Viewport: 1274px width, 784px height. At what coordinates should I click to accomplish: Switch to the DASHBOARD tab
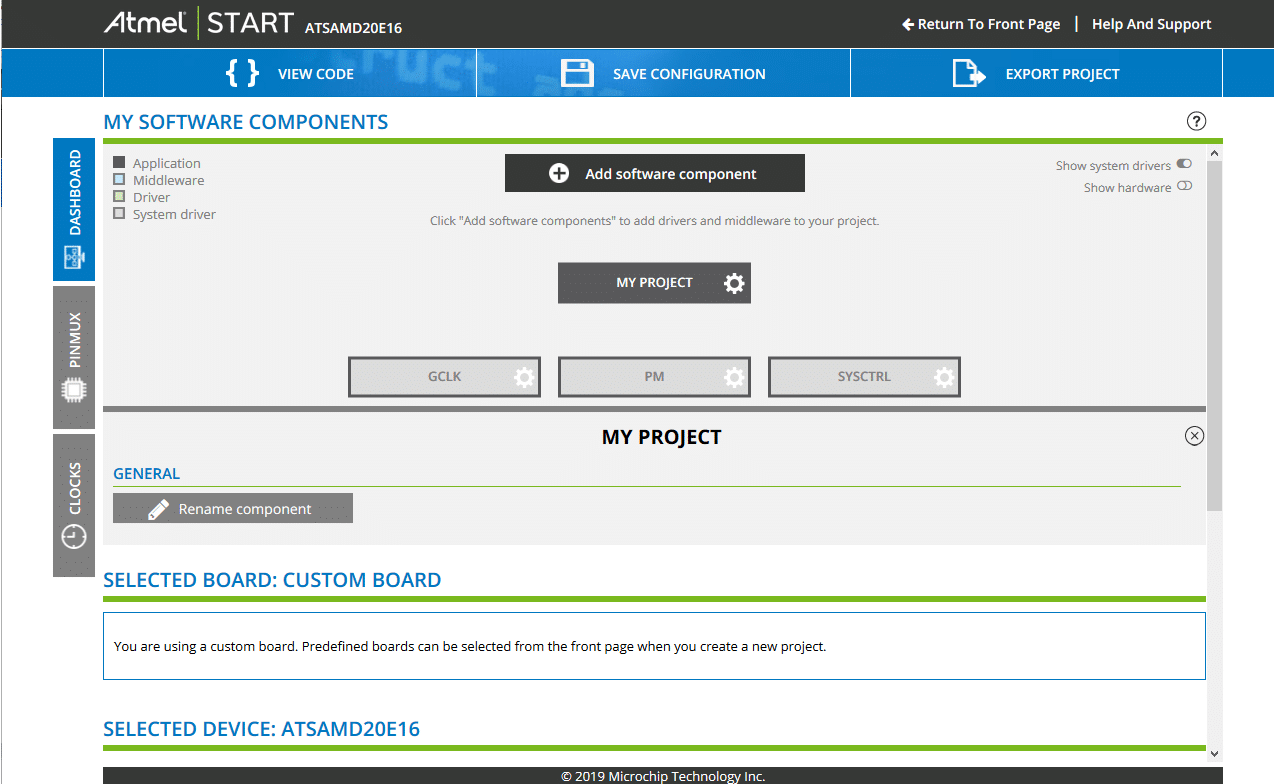(x=74, y=209)
